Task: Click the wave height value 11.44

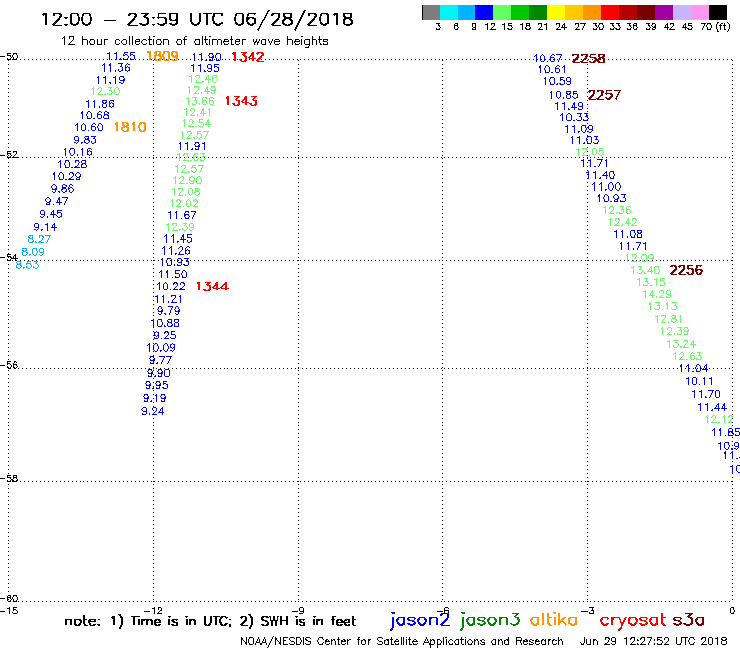Action: [712, 407]
